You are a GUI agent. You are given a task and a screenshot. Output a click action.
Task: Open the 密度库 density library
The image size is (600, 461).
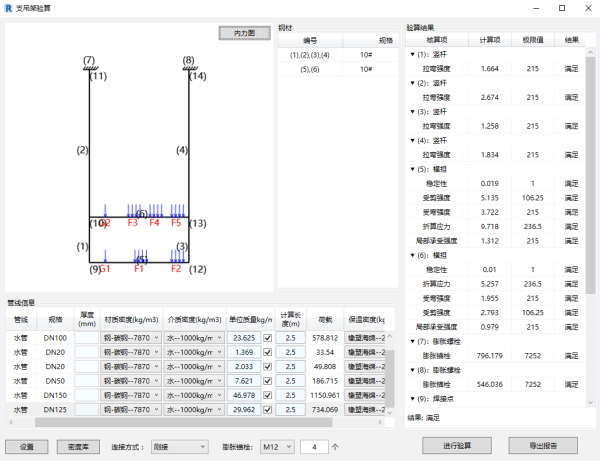(x=76, y=446)
